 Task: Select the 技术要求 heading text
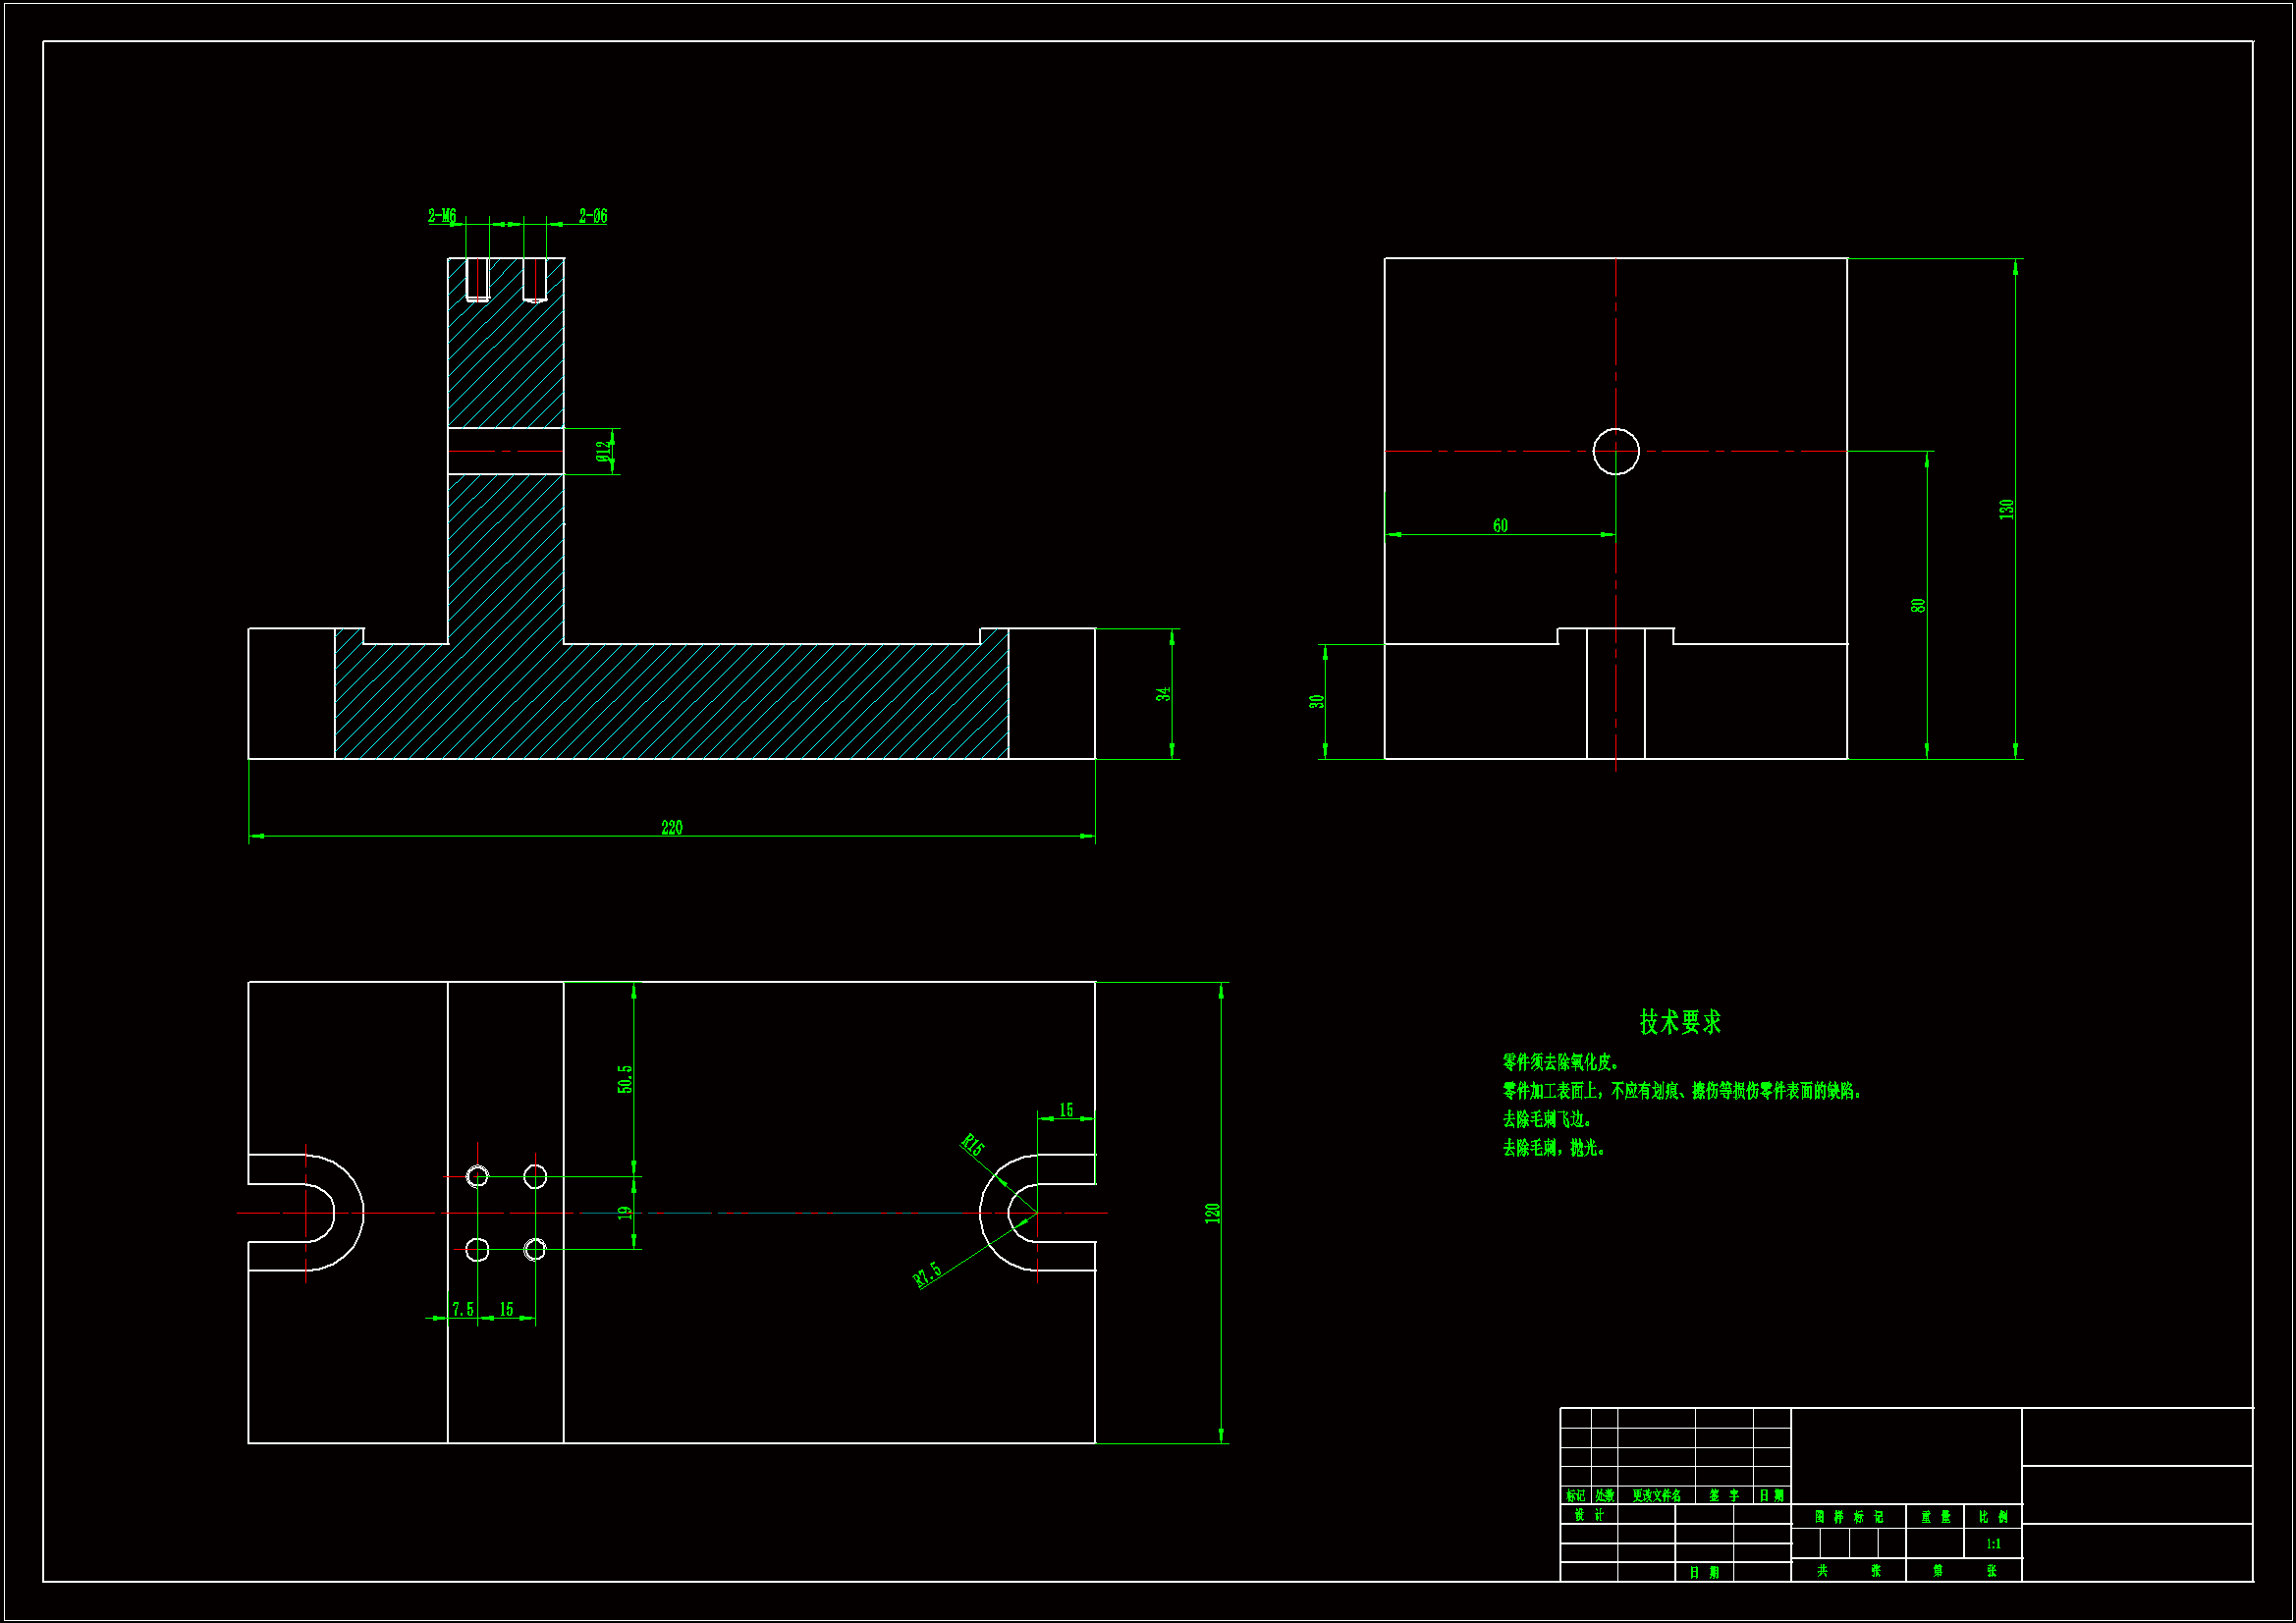coord(1680,1022)
